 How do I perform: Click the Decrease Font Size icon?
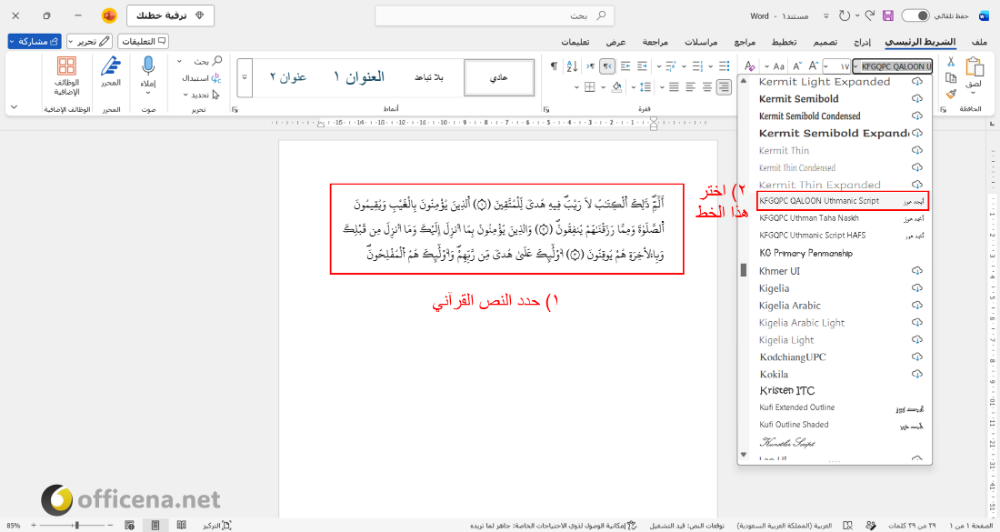(x=797, y=66)
